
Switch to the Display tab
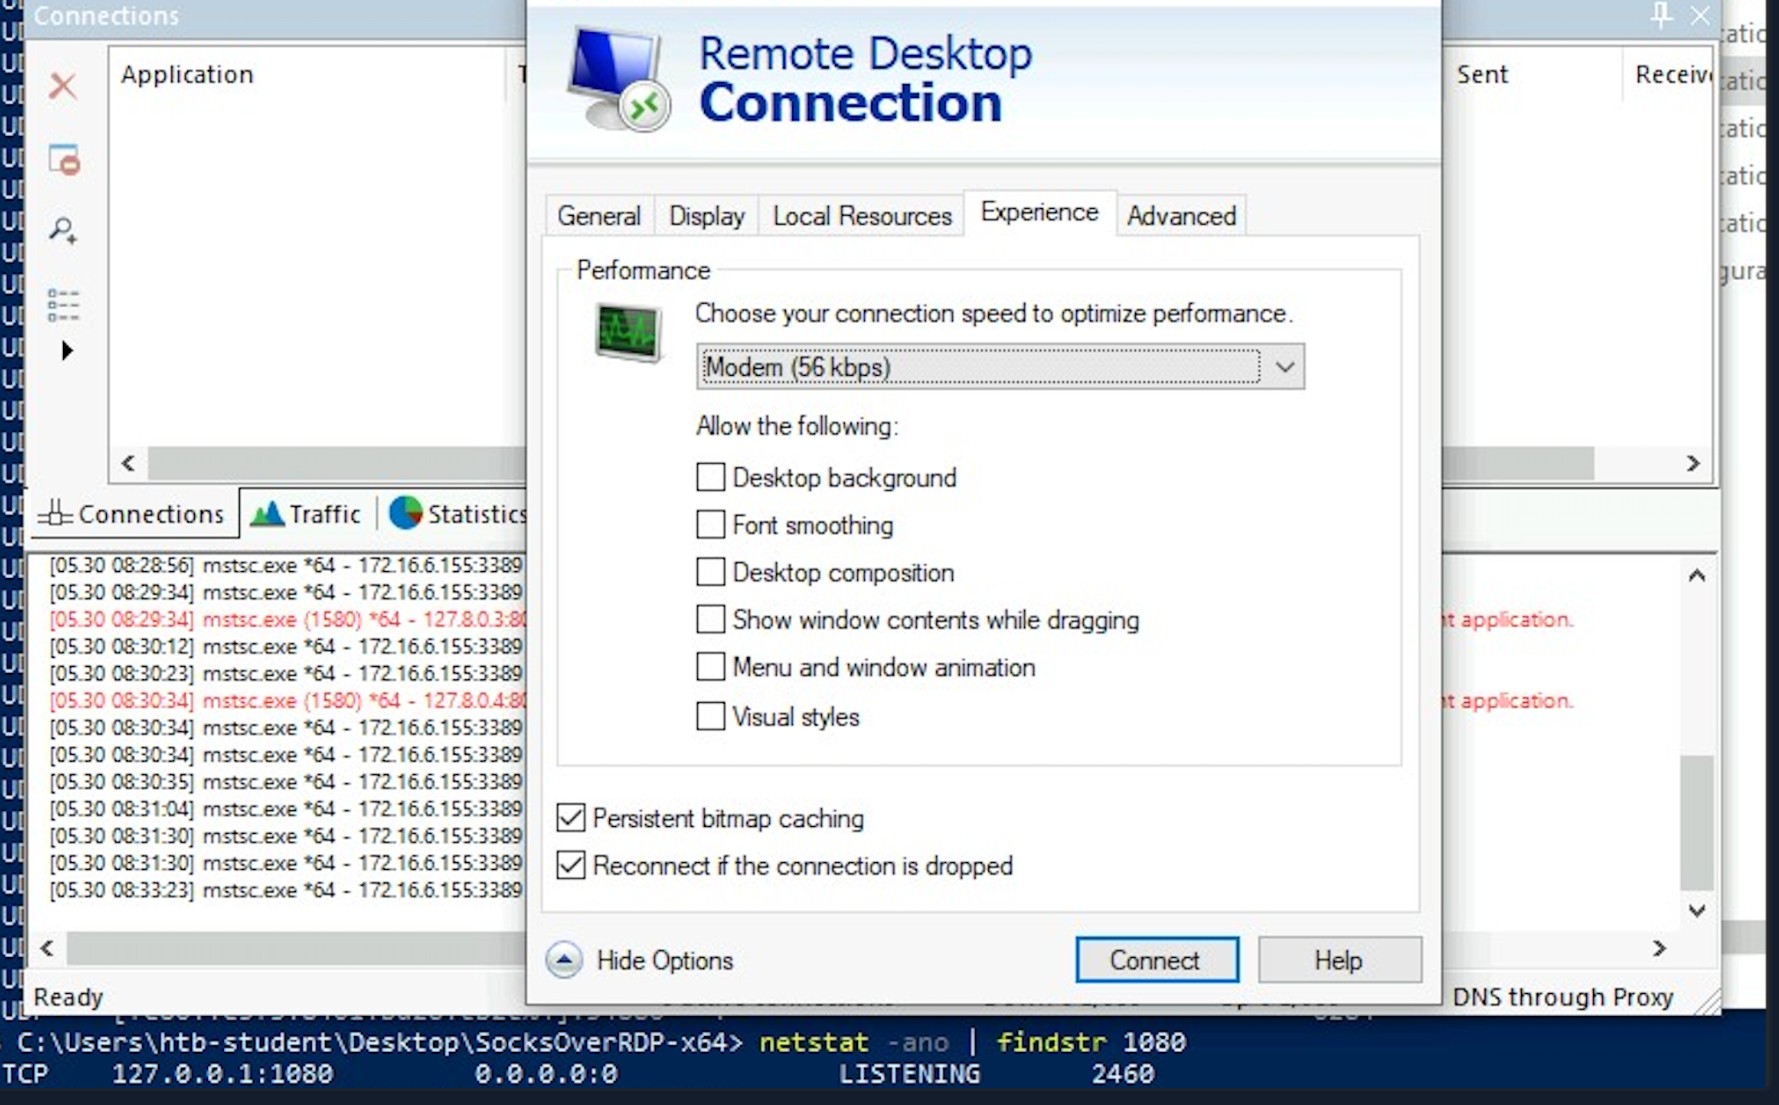707,216
